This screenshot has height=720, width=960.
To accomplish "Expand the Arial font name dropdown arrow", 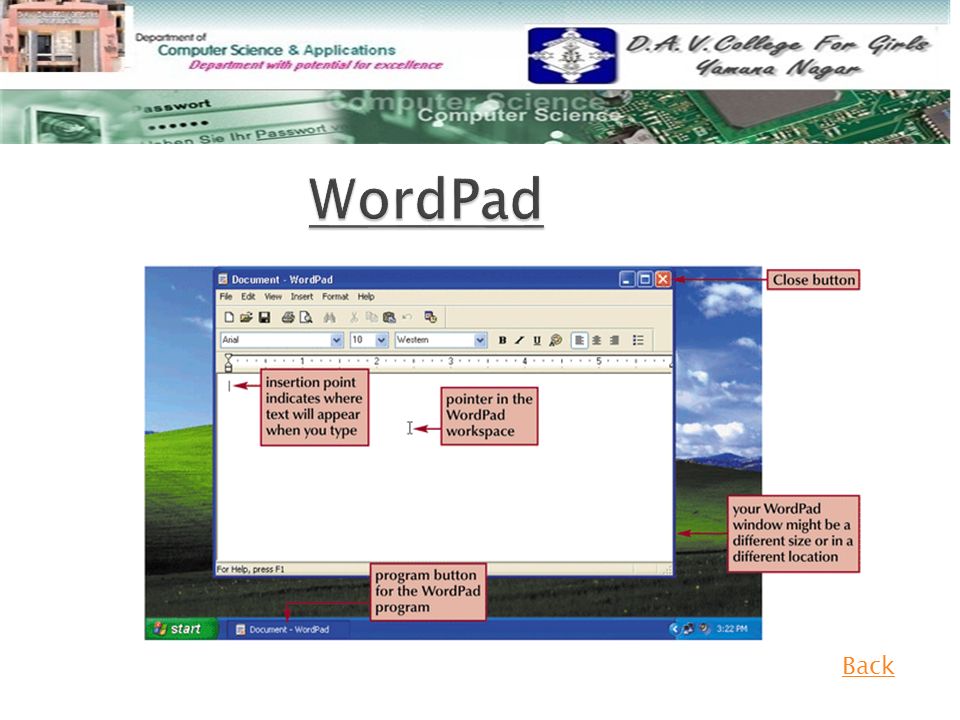I will coord(336,340).
